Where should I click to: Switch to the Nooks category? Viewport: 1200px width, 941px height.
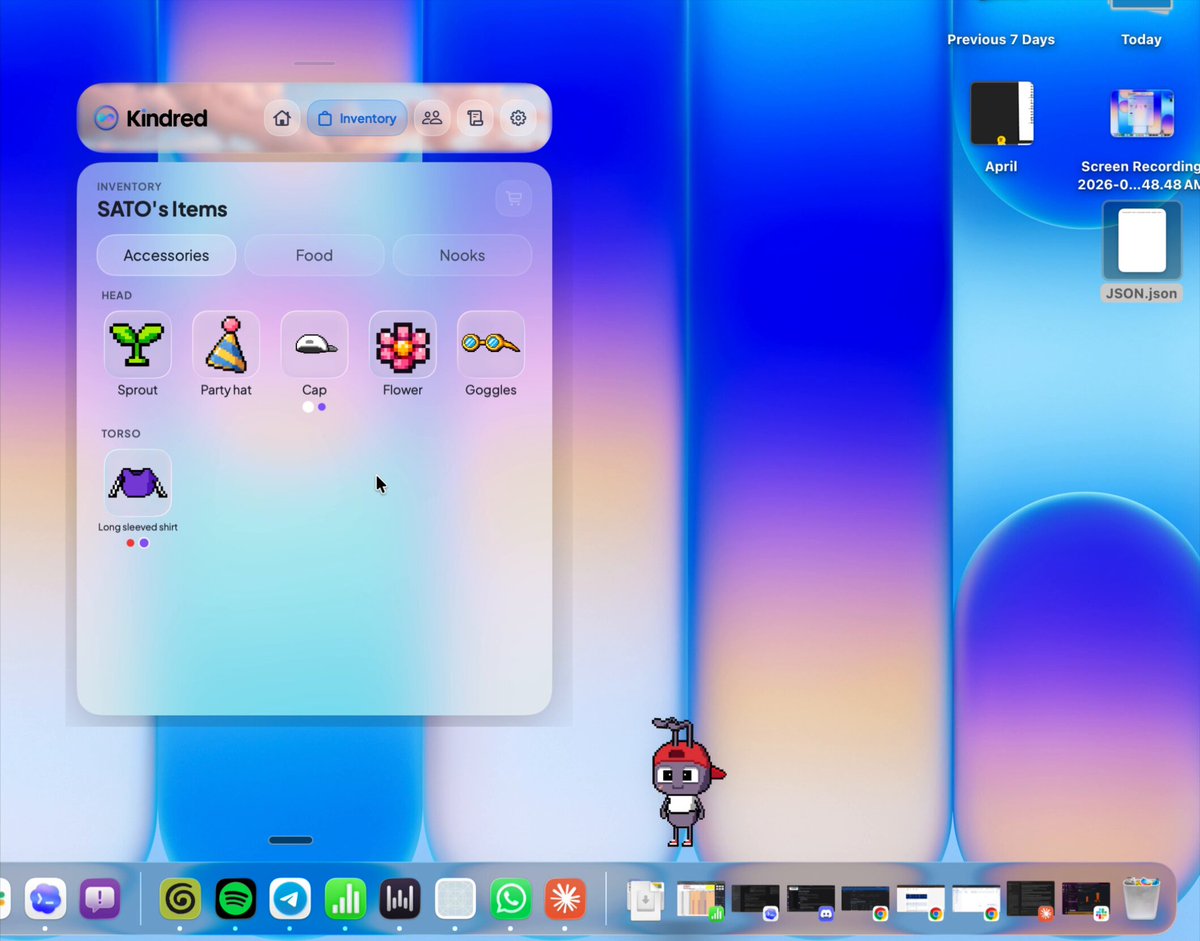tap(462, 255)
